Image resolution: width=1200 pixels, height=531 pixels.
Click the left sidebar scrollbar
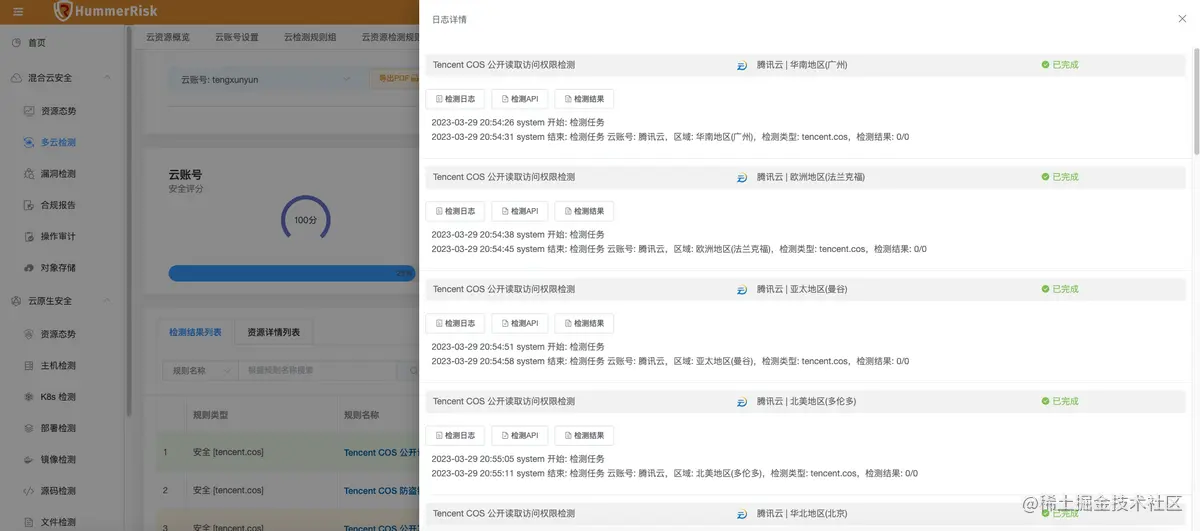[128, 220]
